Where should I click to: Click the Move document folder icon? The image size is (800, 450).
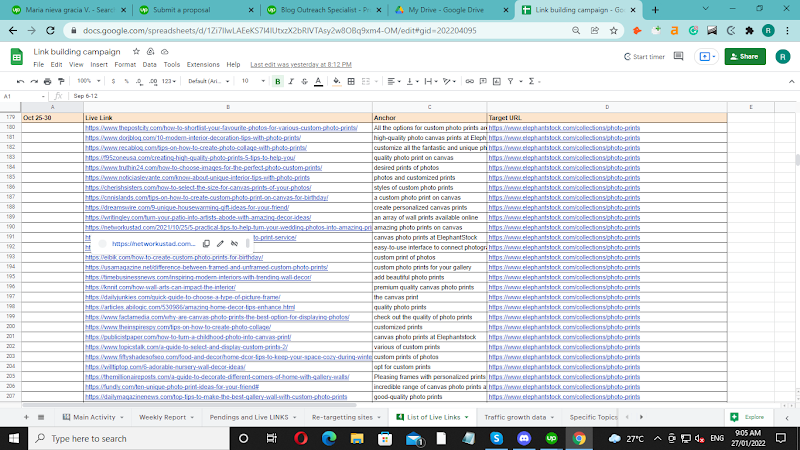pos(151,52)
